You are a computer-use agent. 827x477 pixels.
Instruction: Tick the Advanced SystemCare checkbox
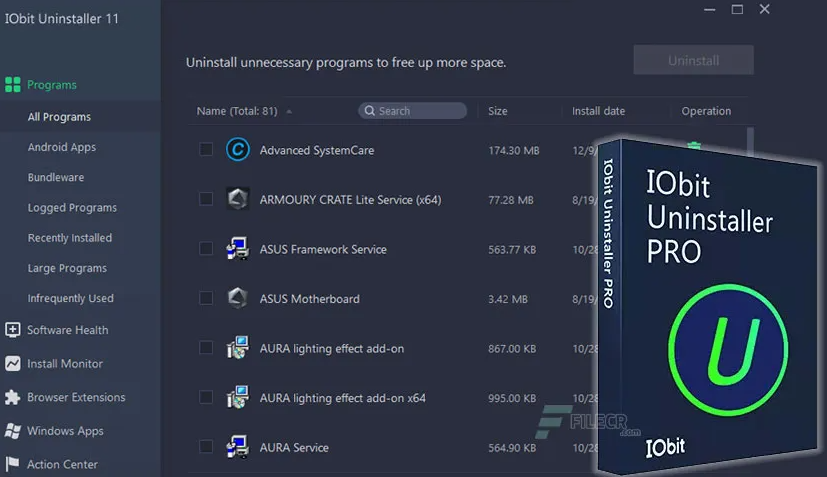click(x=206, y=149)
